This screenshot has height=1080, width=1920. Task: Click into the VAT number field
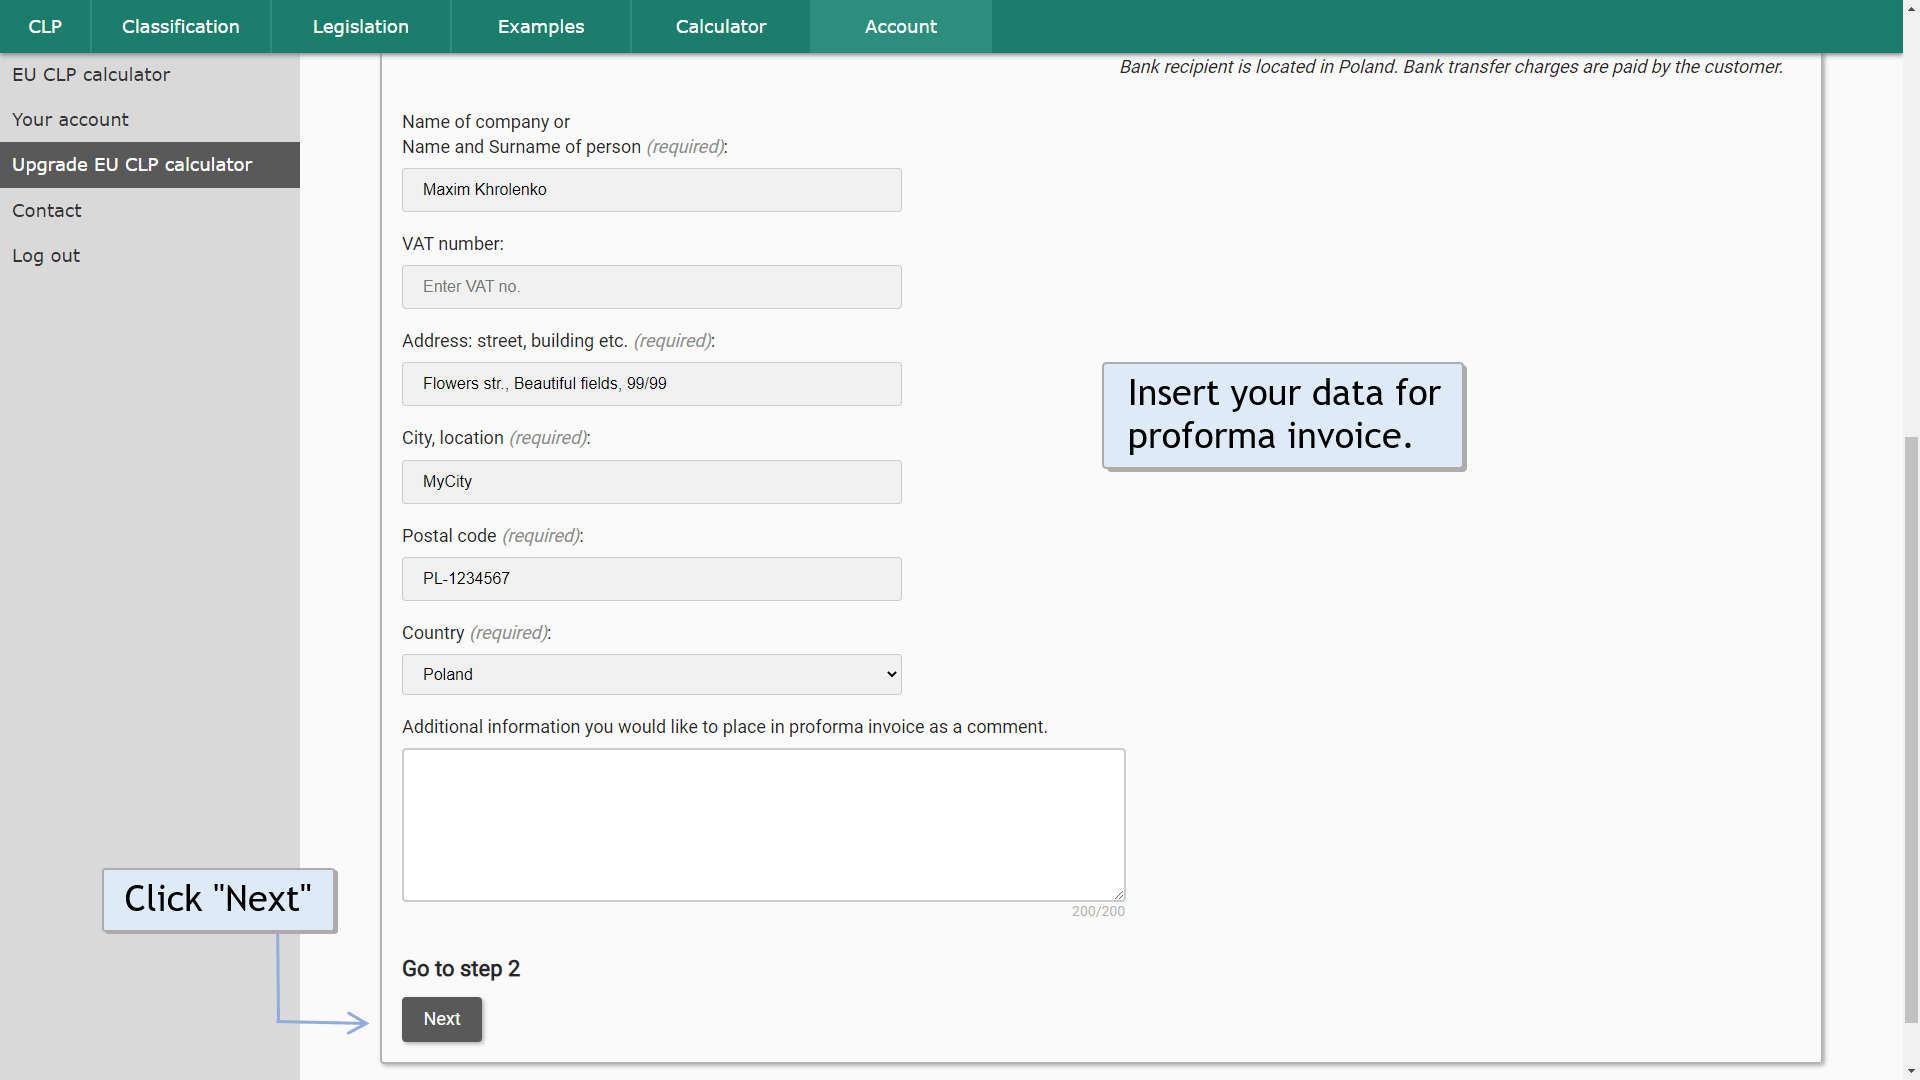click(x=652, y=287)
